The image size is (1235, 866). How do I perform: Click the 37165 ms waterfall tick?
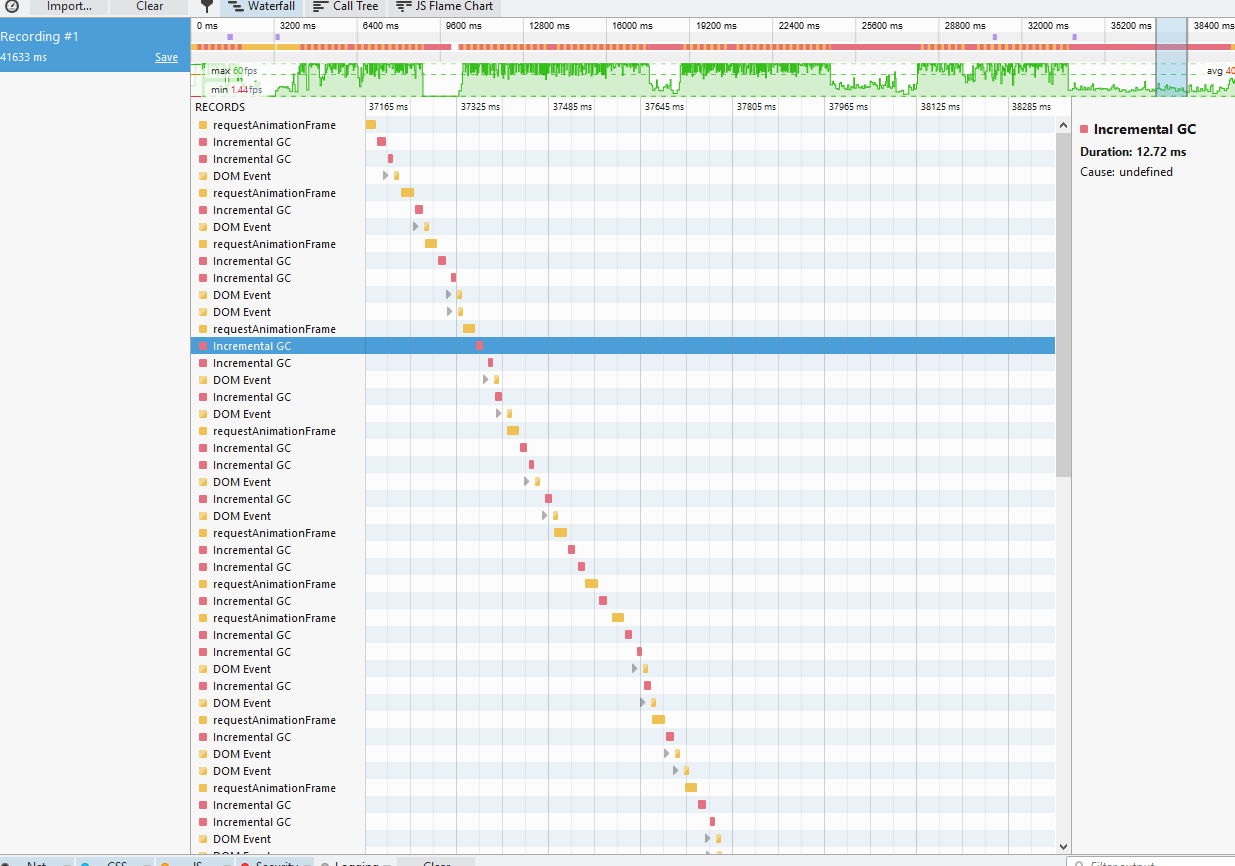coord(388,106)
